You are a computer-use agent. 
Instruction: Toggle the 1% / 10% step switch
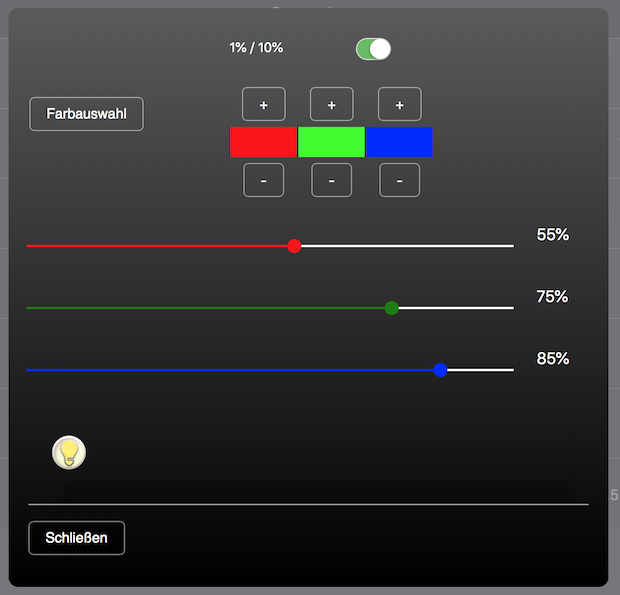[x=373, y=49]
